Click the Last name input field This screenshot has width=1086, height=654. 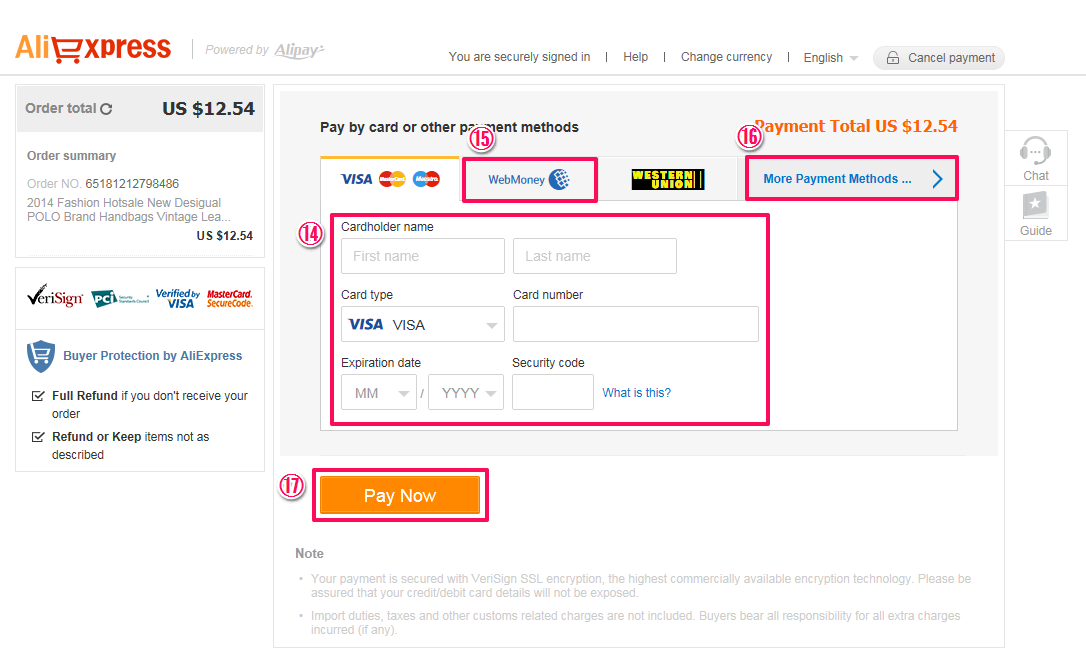coord(595,256)
